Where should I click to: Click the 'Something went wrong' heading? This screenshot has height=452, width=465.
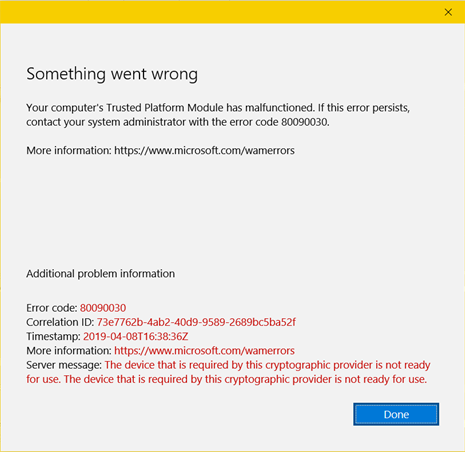pos(112,74)
